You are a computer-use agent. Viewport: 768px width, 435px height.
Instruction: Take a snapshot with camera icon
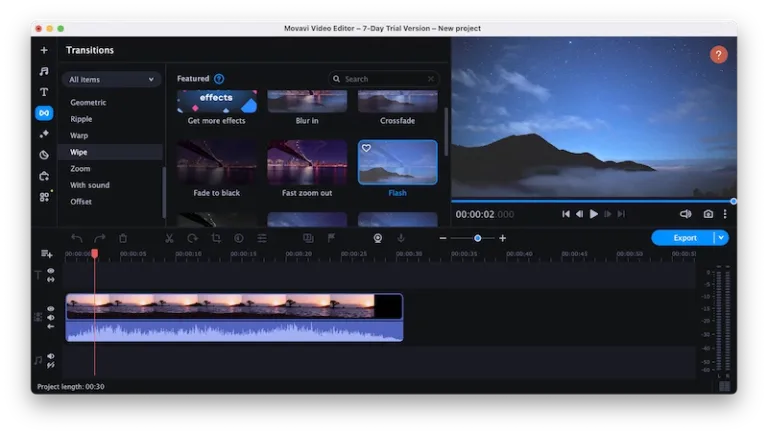pos(708,214)
